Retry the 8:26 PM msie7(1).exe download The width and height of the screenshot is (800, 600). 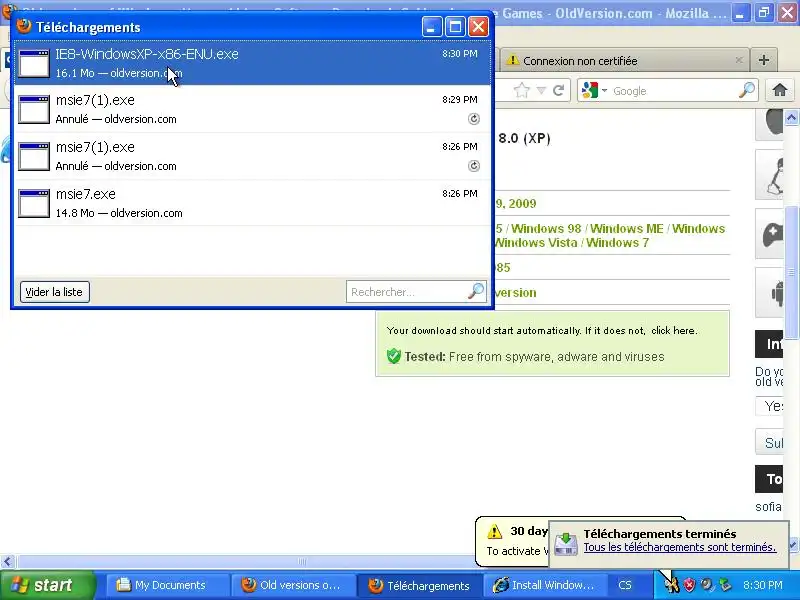coord(473,166)
